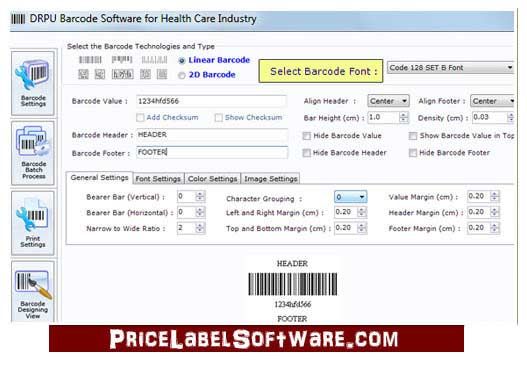Open the Barcode Batch Process icon
This screenshot has width=527, height=365.
pos(33,153)
